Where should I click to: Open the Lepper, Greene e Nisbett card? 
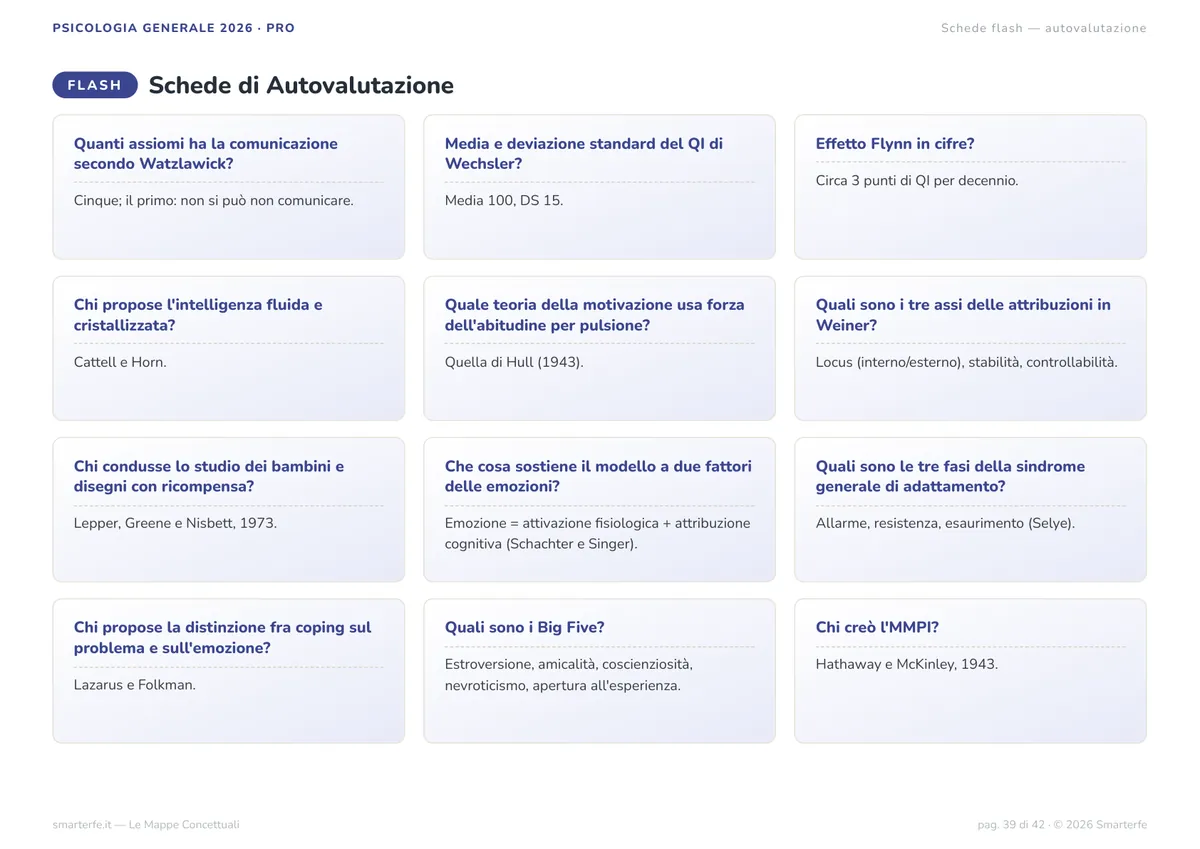coord(229,510)
